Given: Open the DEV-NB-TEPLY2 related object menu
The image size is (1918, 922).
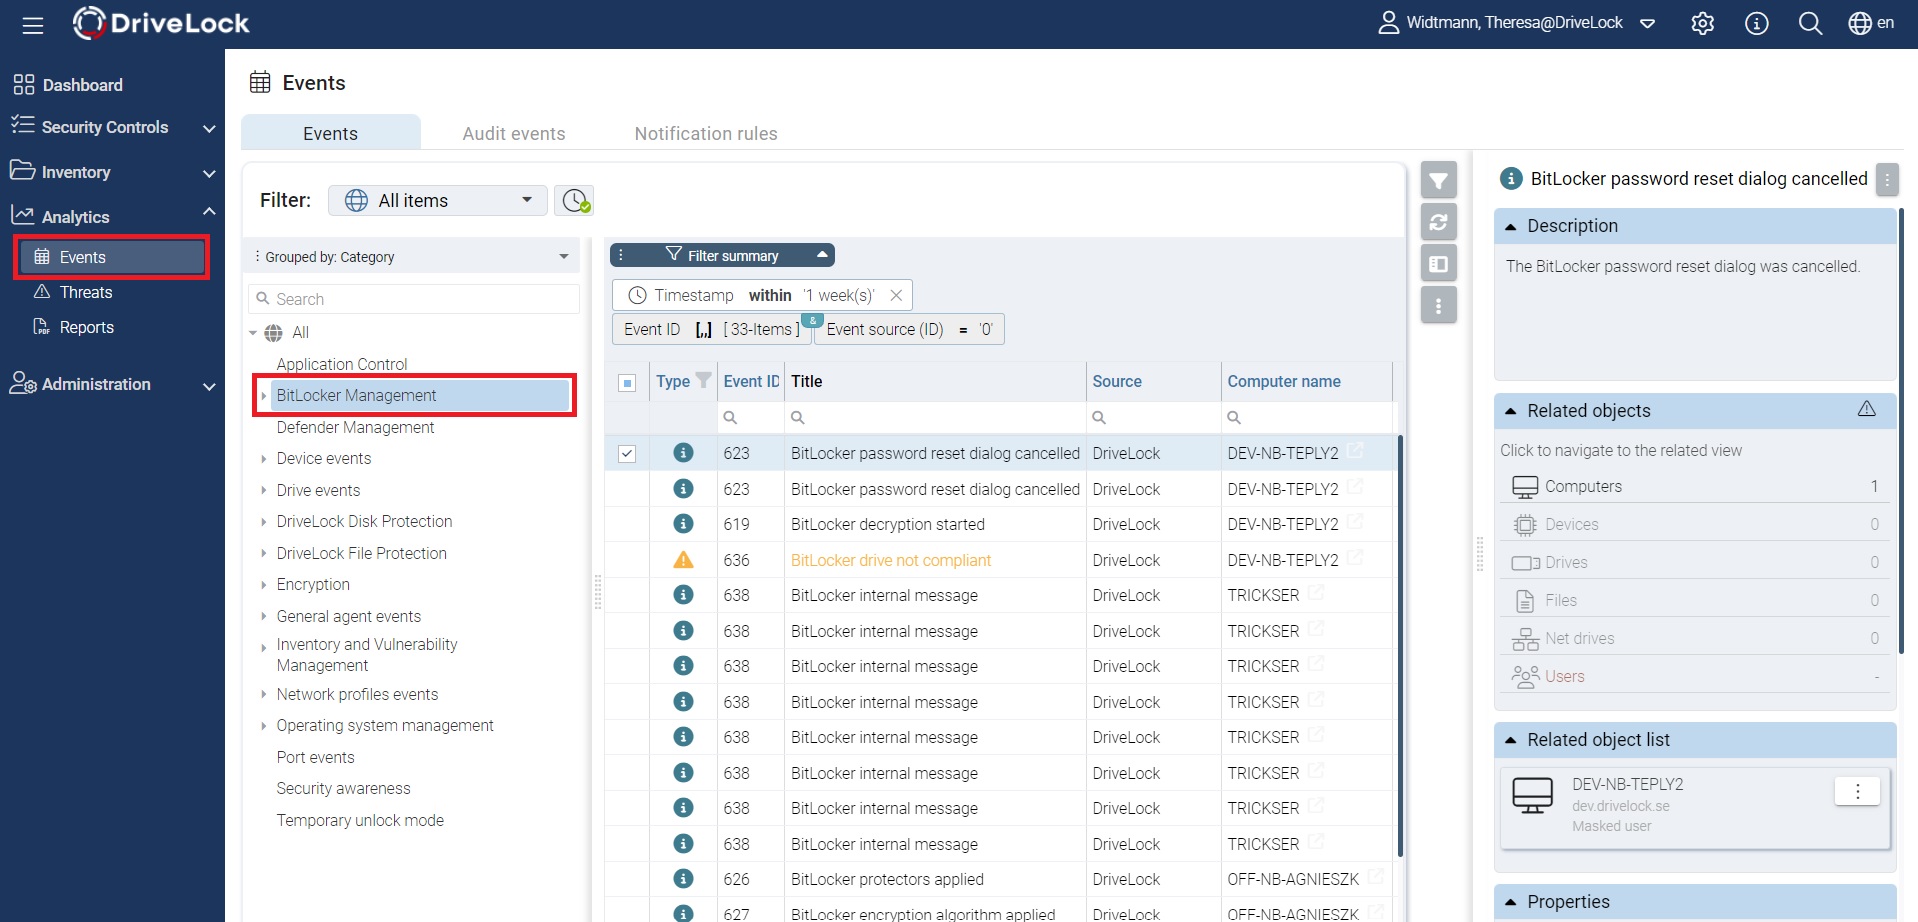Looking at the screenshot, I should 1857,791.
